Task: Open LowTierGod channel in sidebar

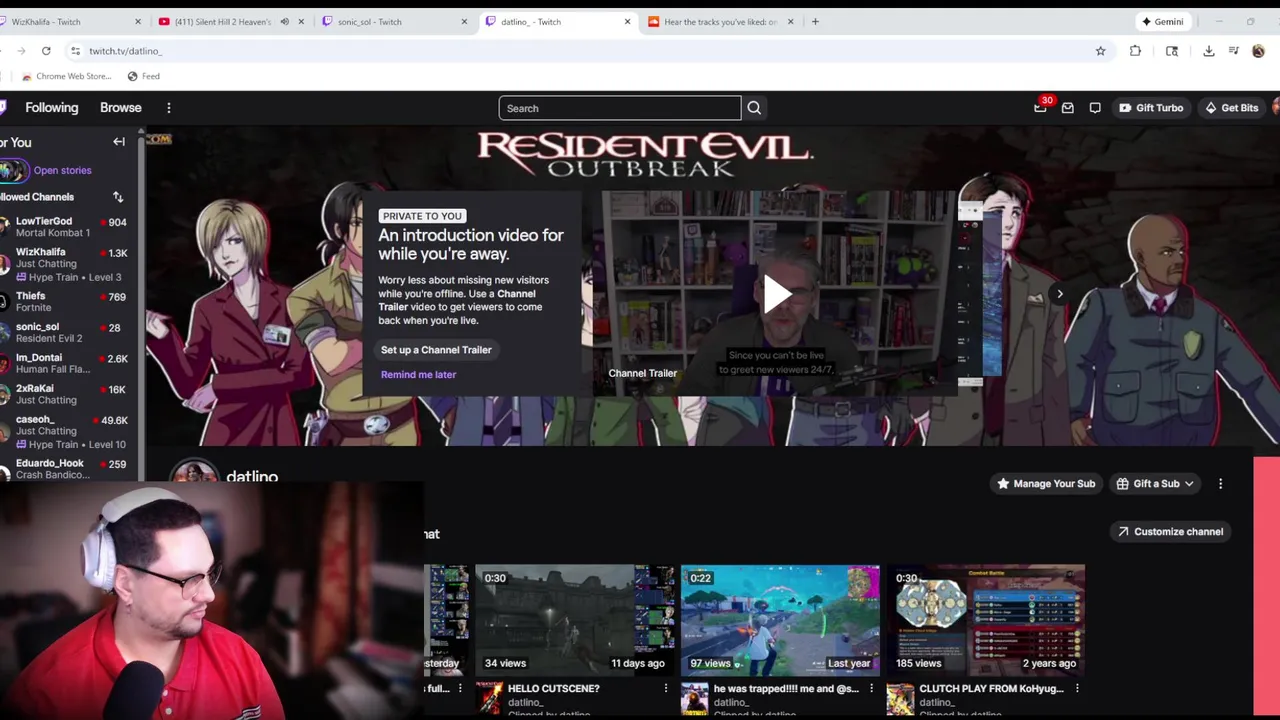Action: pos(64,227)
